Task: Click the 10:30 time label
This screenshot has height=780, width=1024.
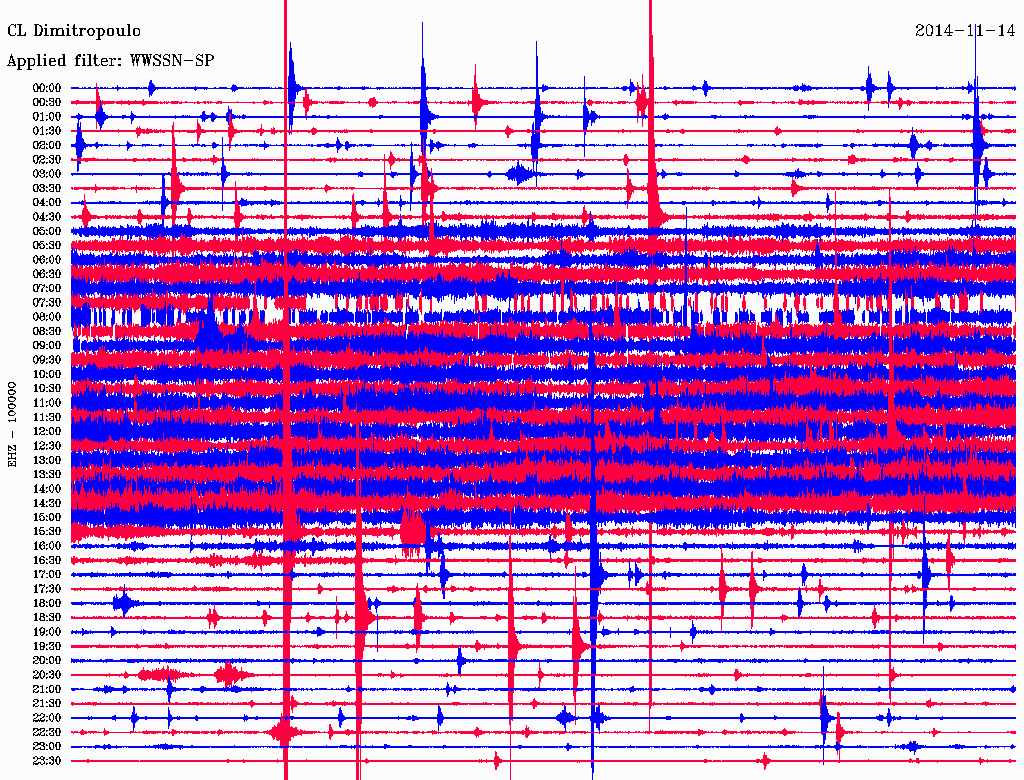Action: tap(47, 389)
